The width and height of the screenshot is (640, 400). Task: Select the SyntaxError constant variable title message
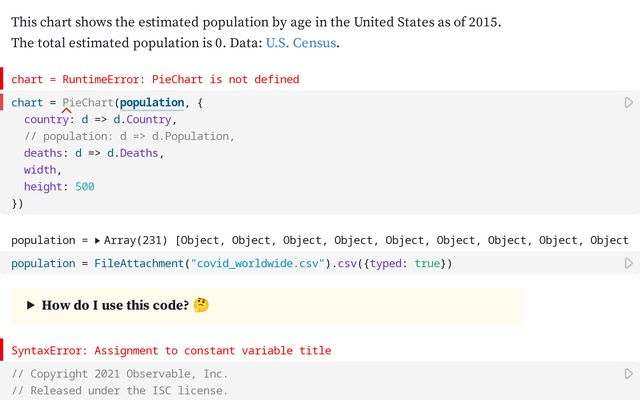pyautogui.click(x=171, y=351)
